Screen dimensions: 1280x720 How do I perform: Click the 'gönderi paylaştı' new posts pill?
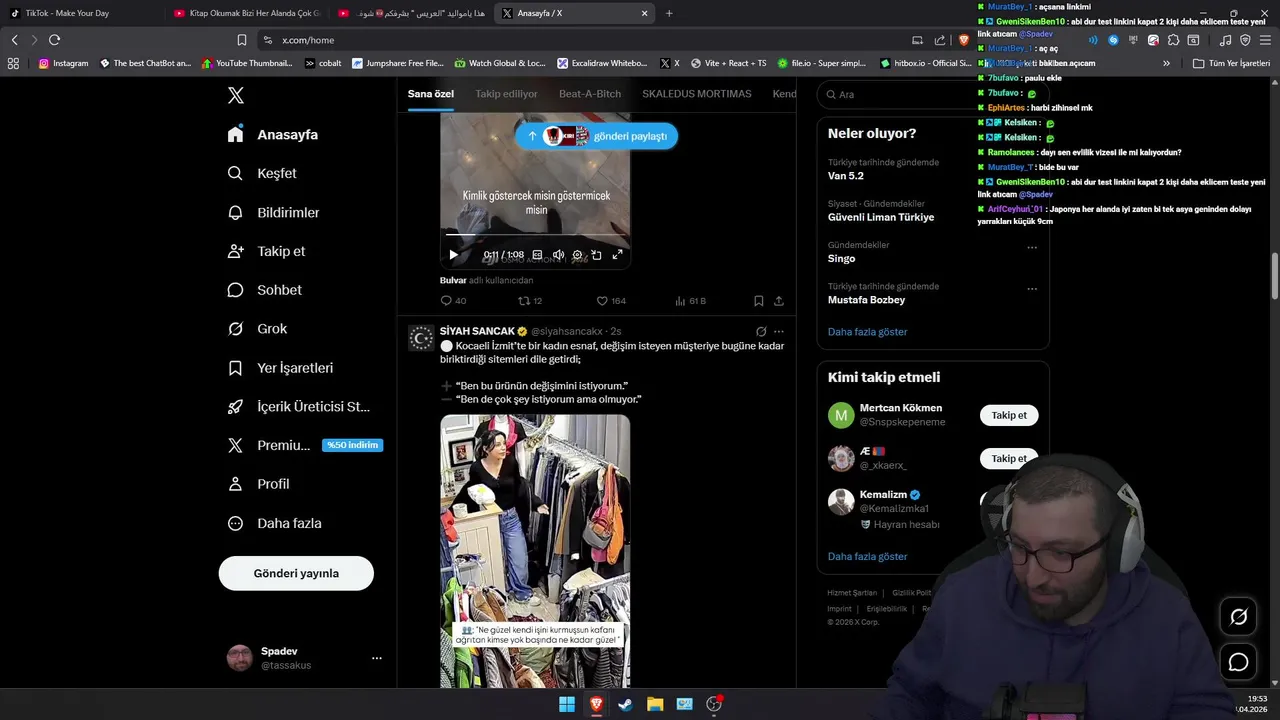tap(596, 136)
